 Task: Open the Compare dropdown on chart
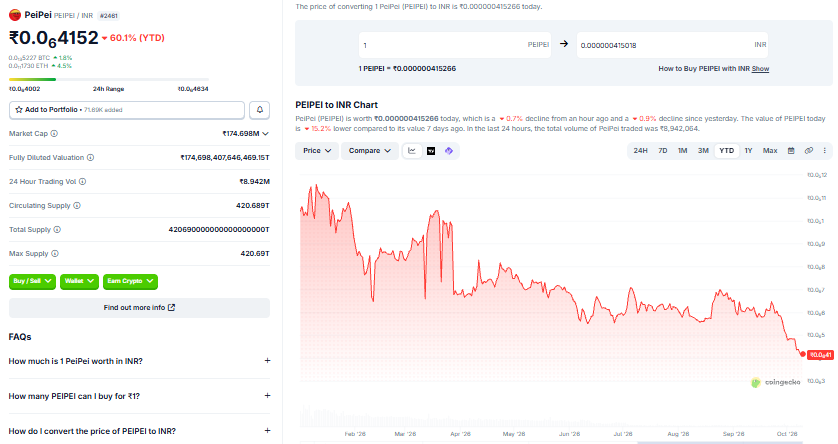pyautogui.click(x=370, y=151)
